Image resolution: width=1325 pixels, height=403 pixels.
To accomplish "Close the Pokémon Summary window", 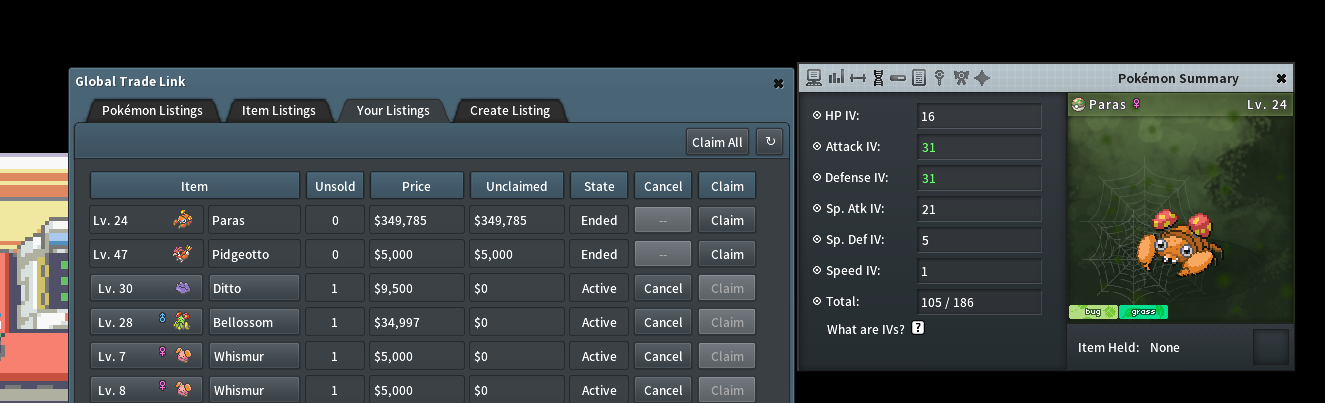I will (x=1281, y=78).
